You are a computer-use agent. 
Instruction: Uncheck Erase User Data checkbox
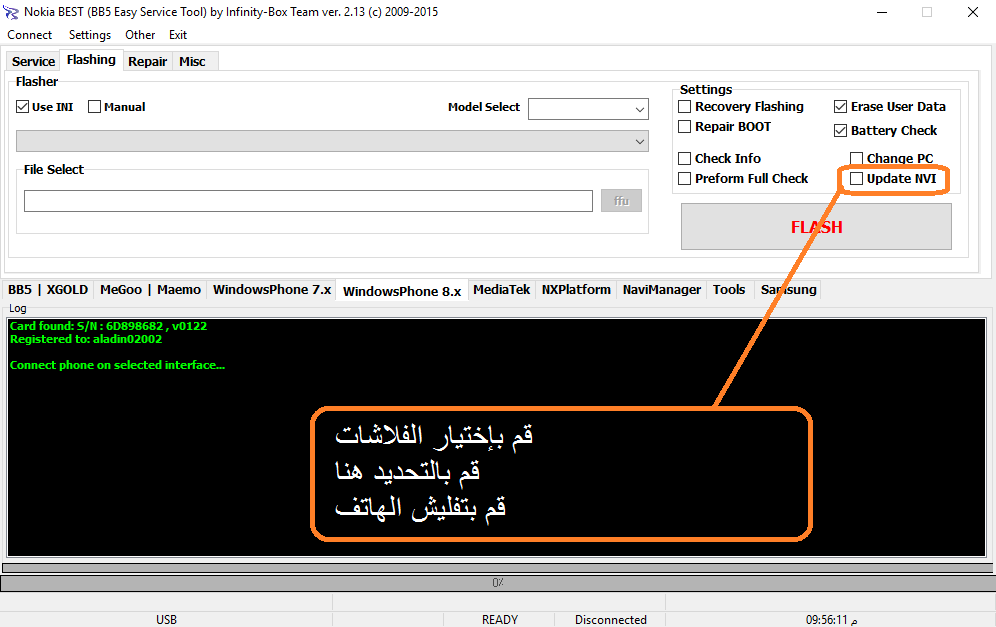coord(840,107)
